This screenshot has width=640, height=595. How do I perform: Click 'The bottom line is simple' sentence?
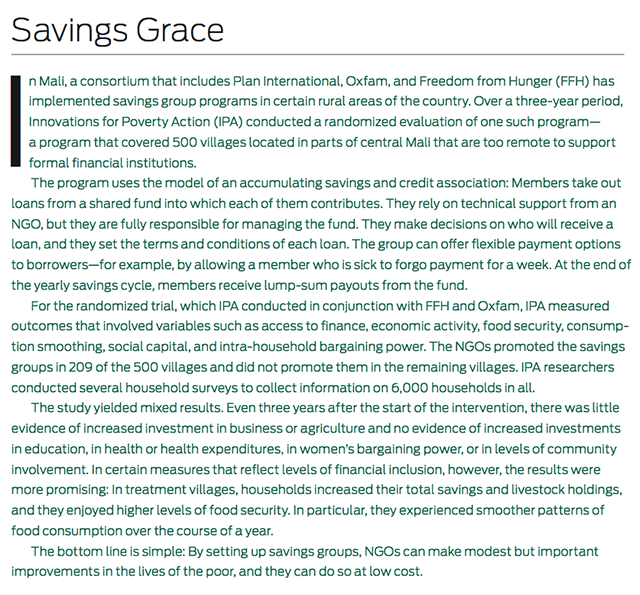[107, 551]
